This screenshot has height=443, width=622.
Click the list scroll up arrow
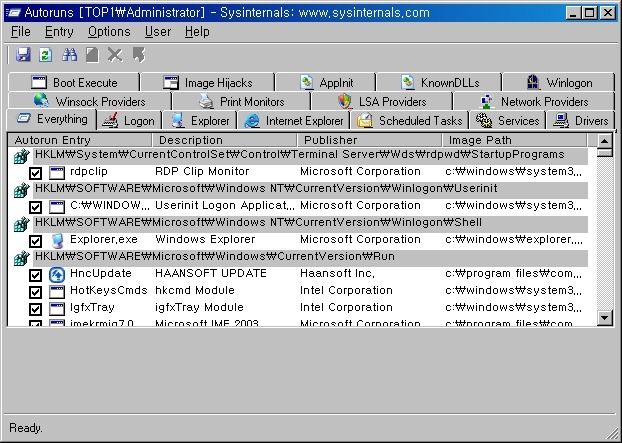pos(605,141)
